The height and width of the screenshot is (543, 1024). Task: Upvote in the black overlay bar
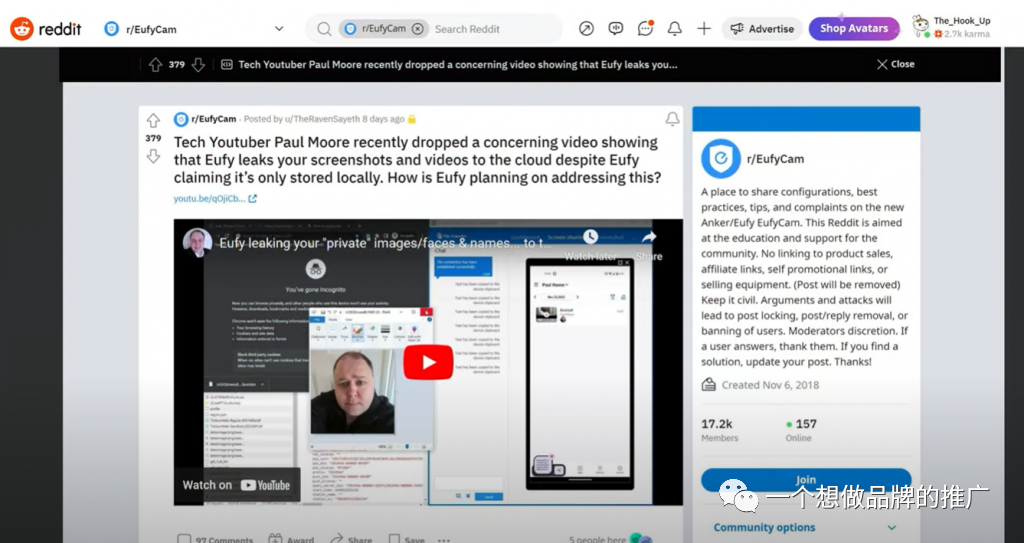click(x=155, y=65)
